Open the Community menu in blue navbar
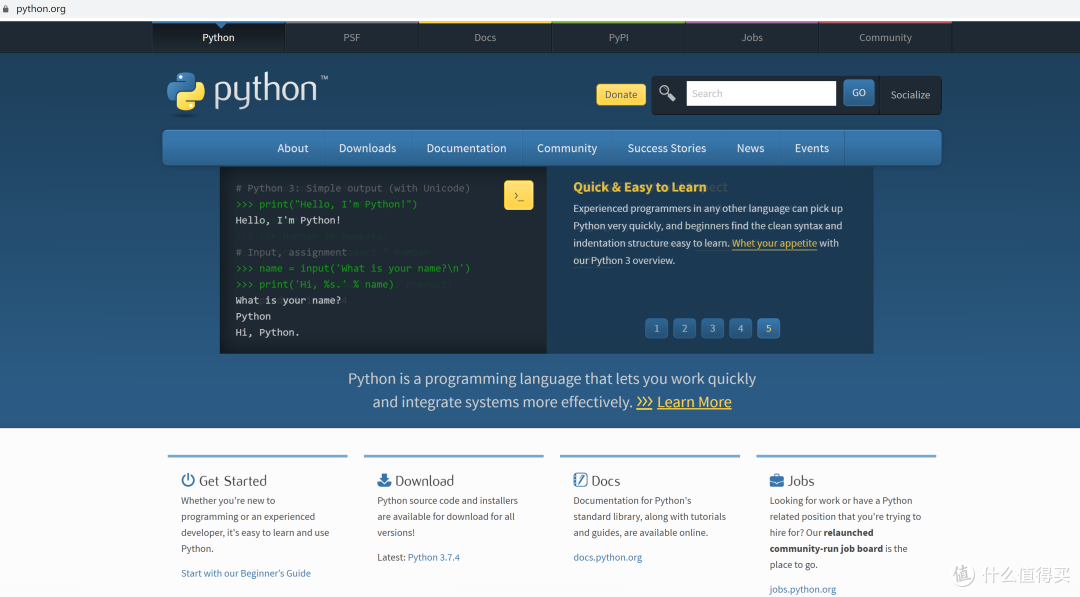The height and width of the screenshot is (597, 1080). (x=567, y=148)
